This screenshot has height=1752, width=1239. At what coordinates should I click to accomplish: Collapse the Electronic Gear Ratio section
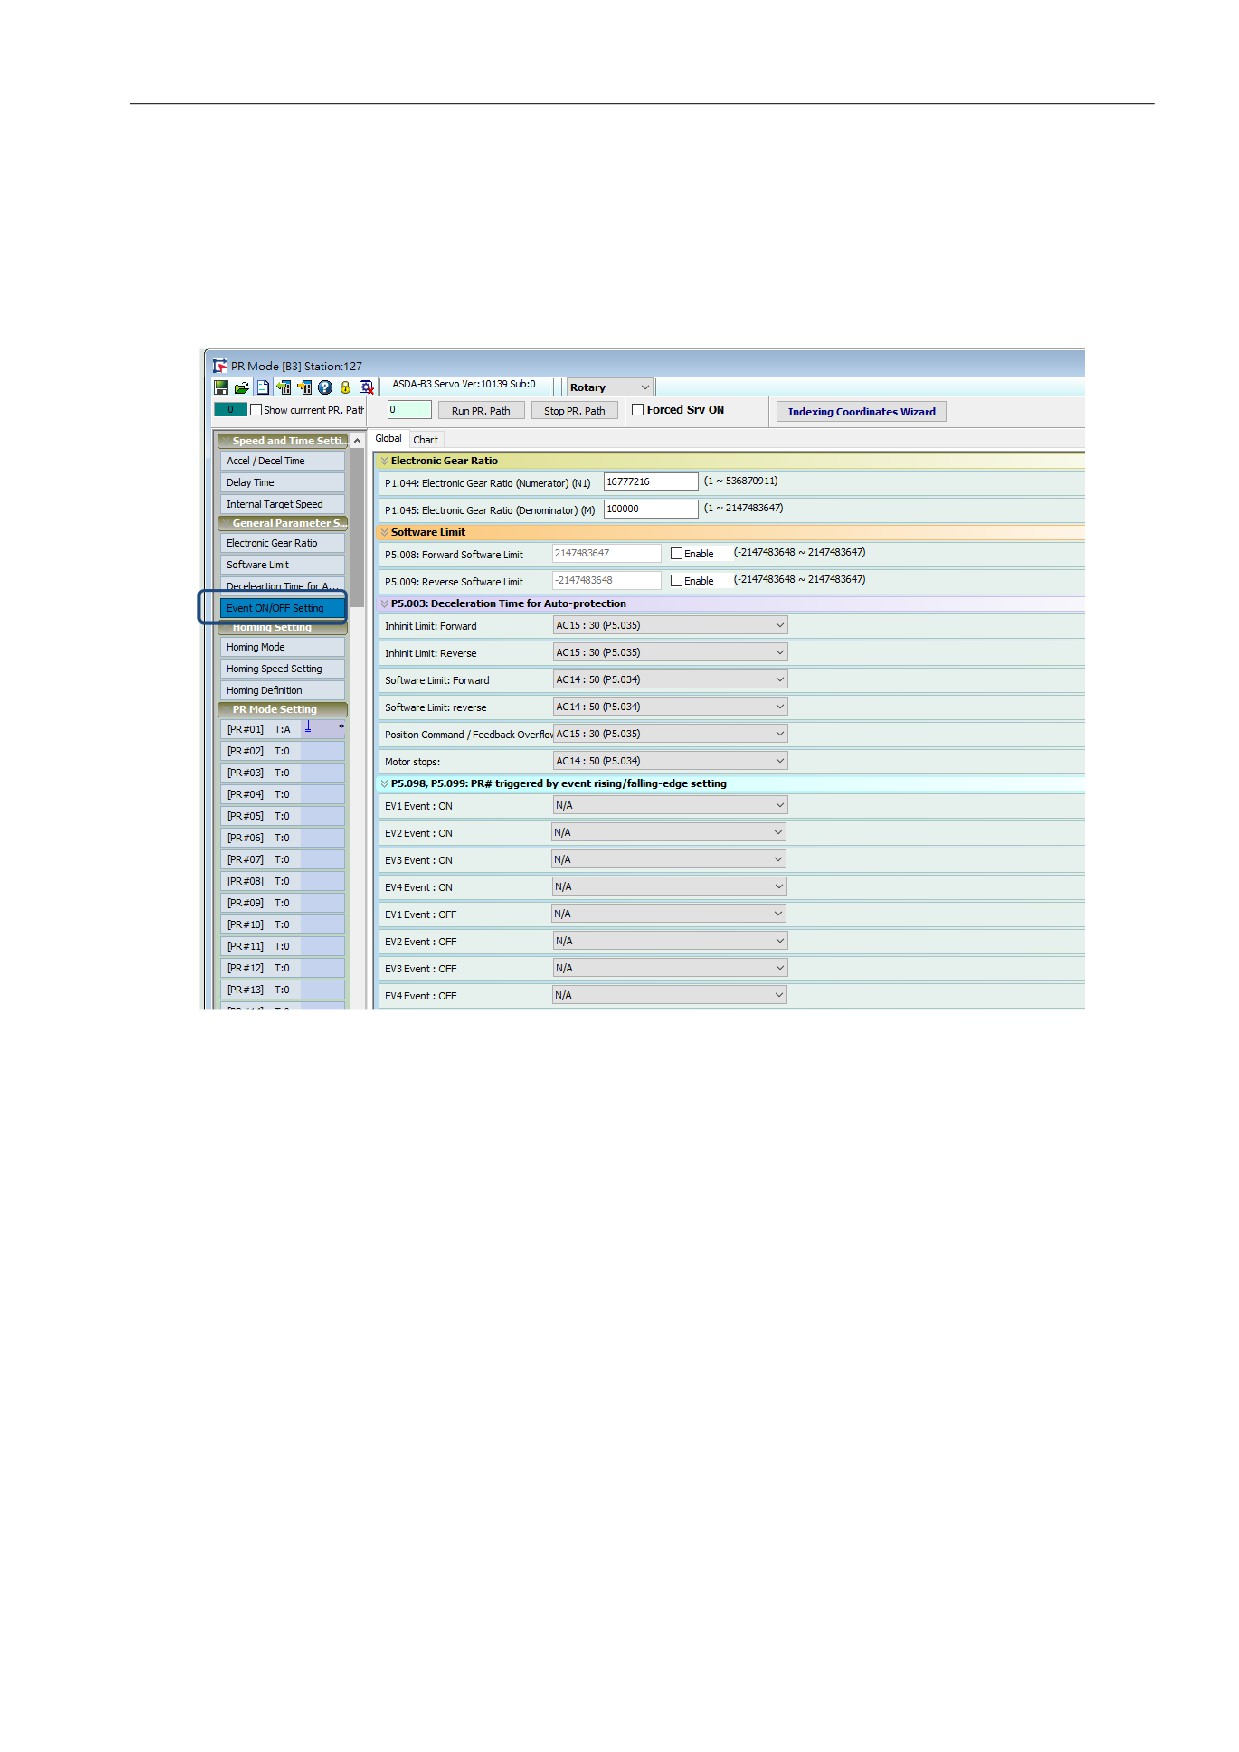point(384,461)
